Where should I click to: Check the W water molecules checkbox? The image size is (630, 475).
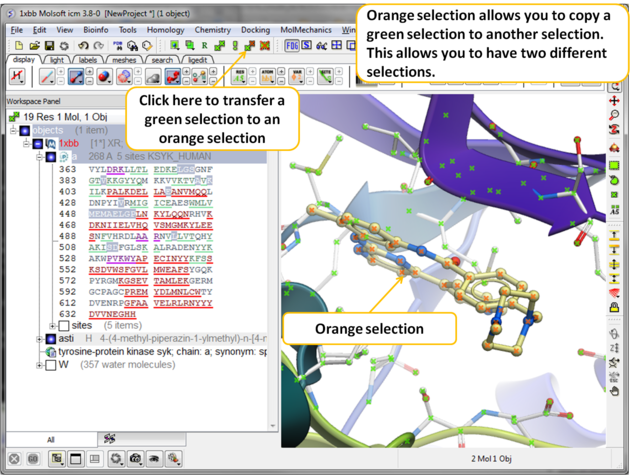point(50,365)
